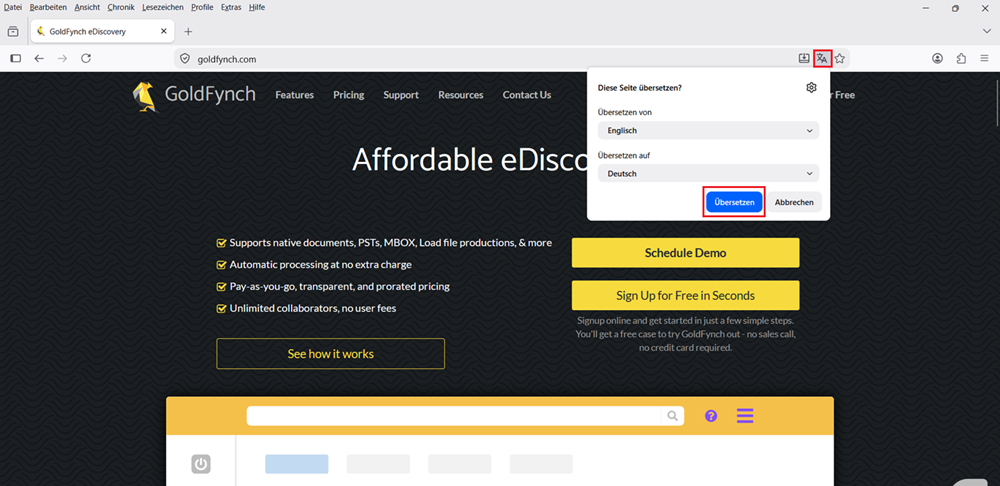Open the Bearbeiten menu
1000x486 pixels.
[48, 8]
